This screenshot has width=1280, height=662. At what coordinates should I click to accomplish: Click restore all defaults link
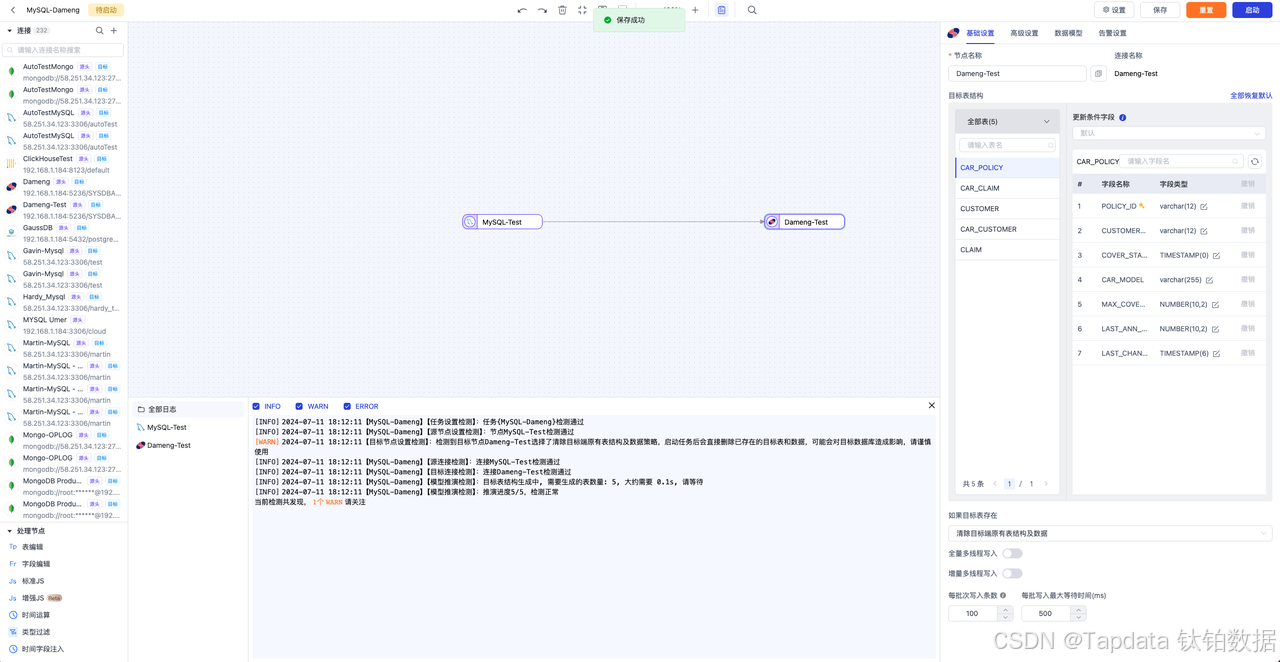click(x=1251, y=96)
